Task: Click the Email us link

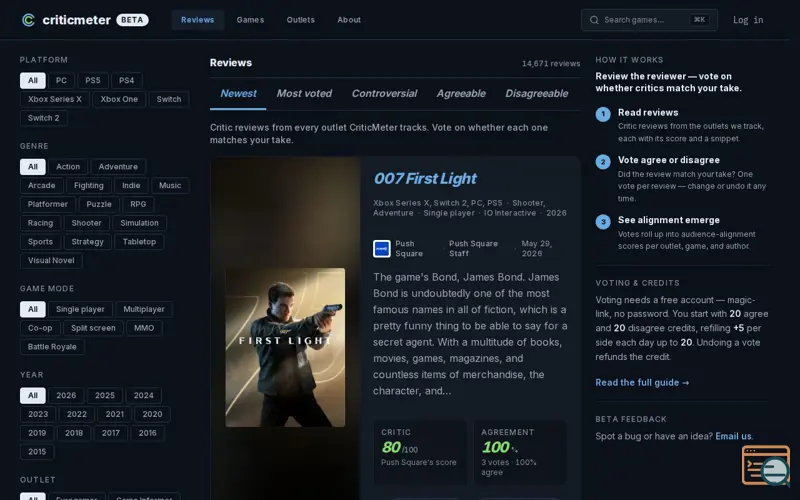Action: [x=733, y=436]
